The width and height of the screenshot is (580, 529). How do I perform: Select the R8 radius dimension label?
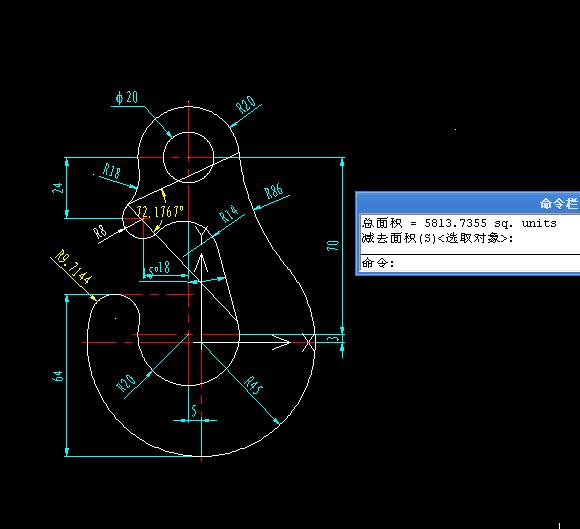[100, 232]
